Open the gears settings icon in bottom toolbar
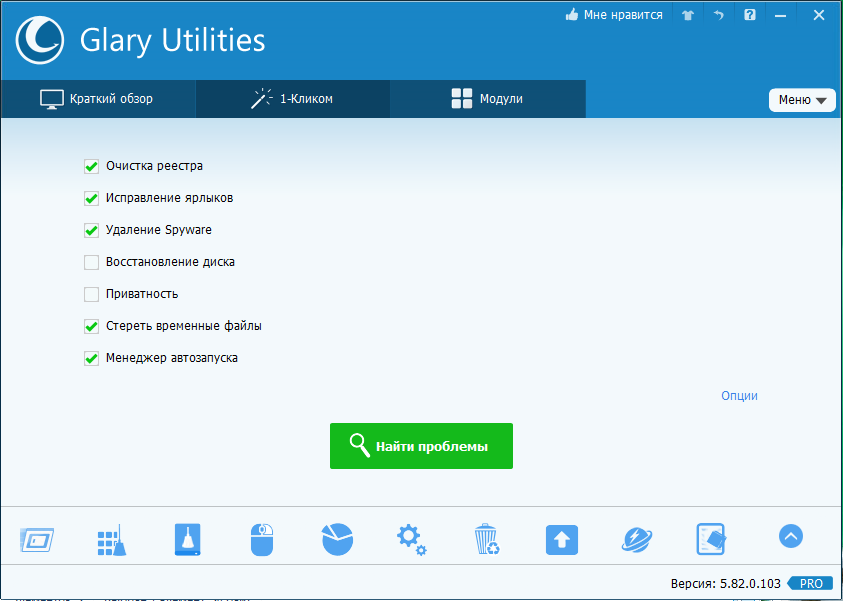The height and width of the screenshot is (601, 843). [x=410, y=538]
